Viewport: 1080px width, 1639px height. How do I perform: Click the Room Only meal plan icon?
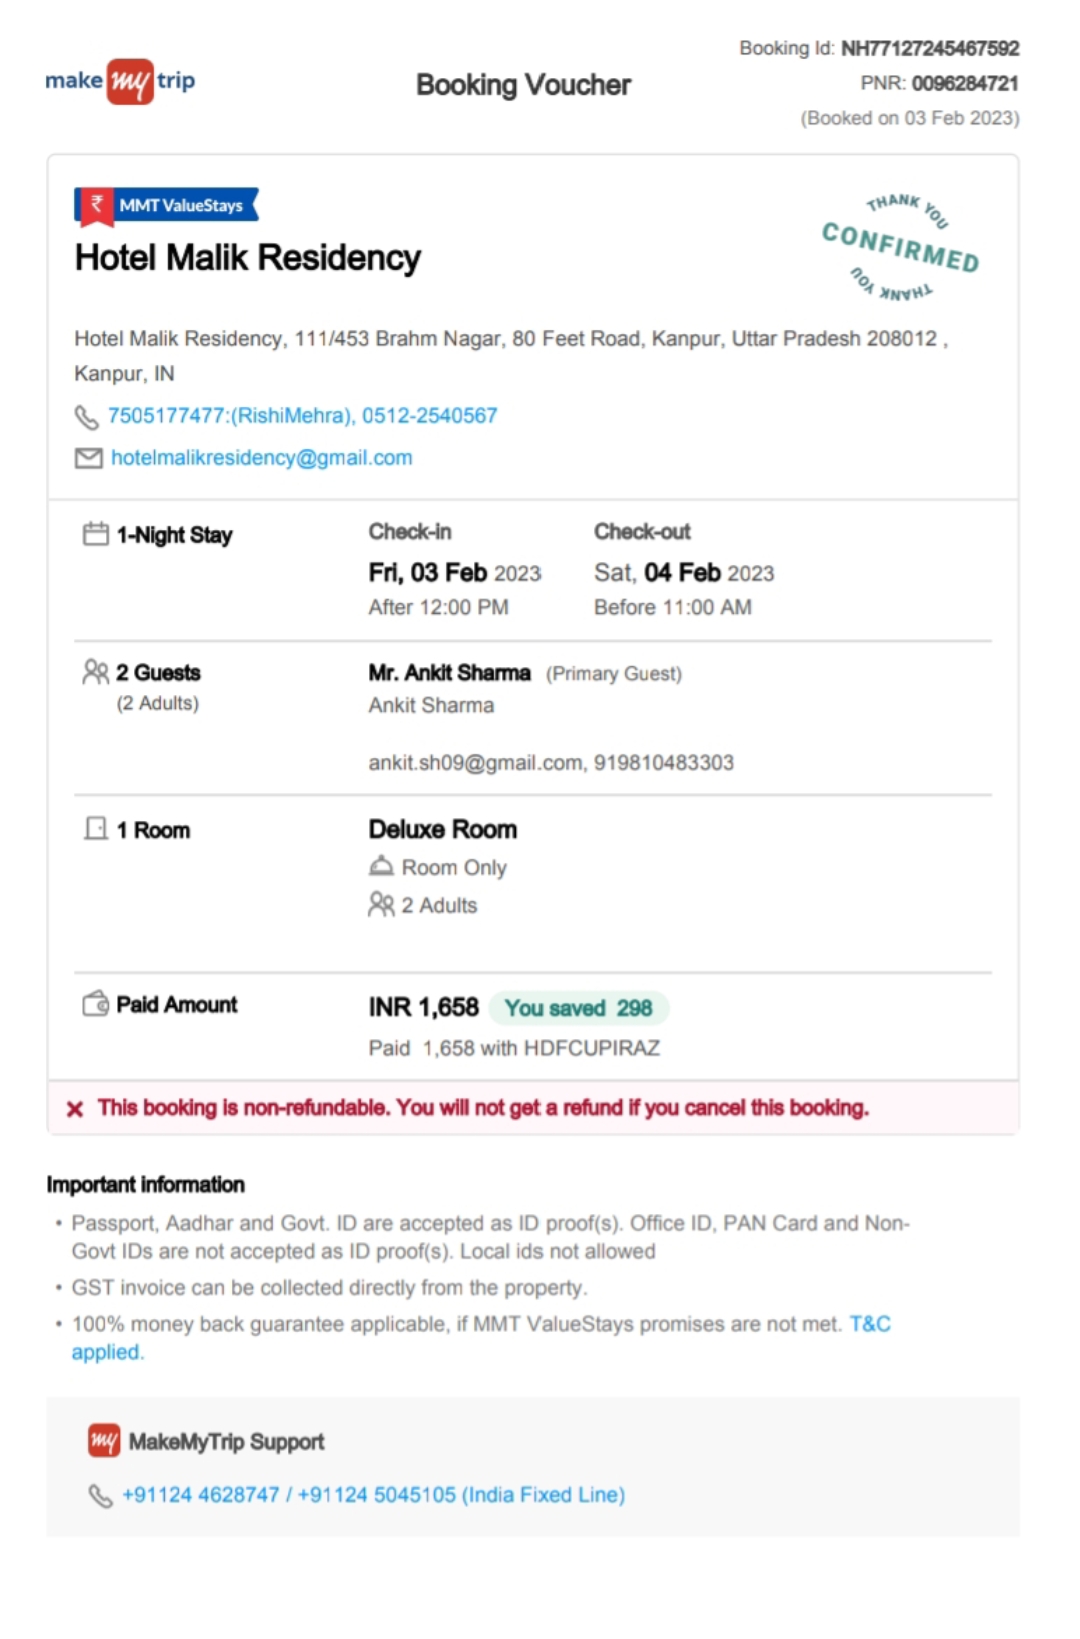(381, 866)
